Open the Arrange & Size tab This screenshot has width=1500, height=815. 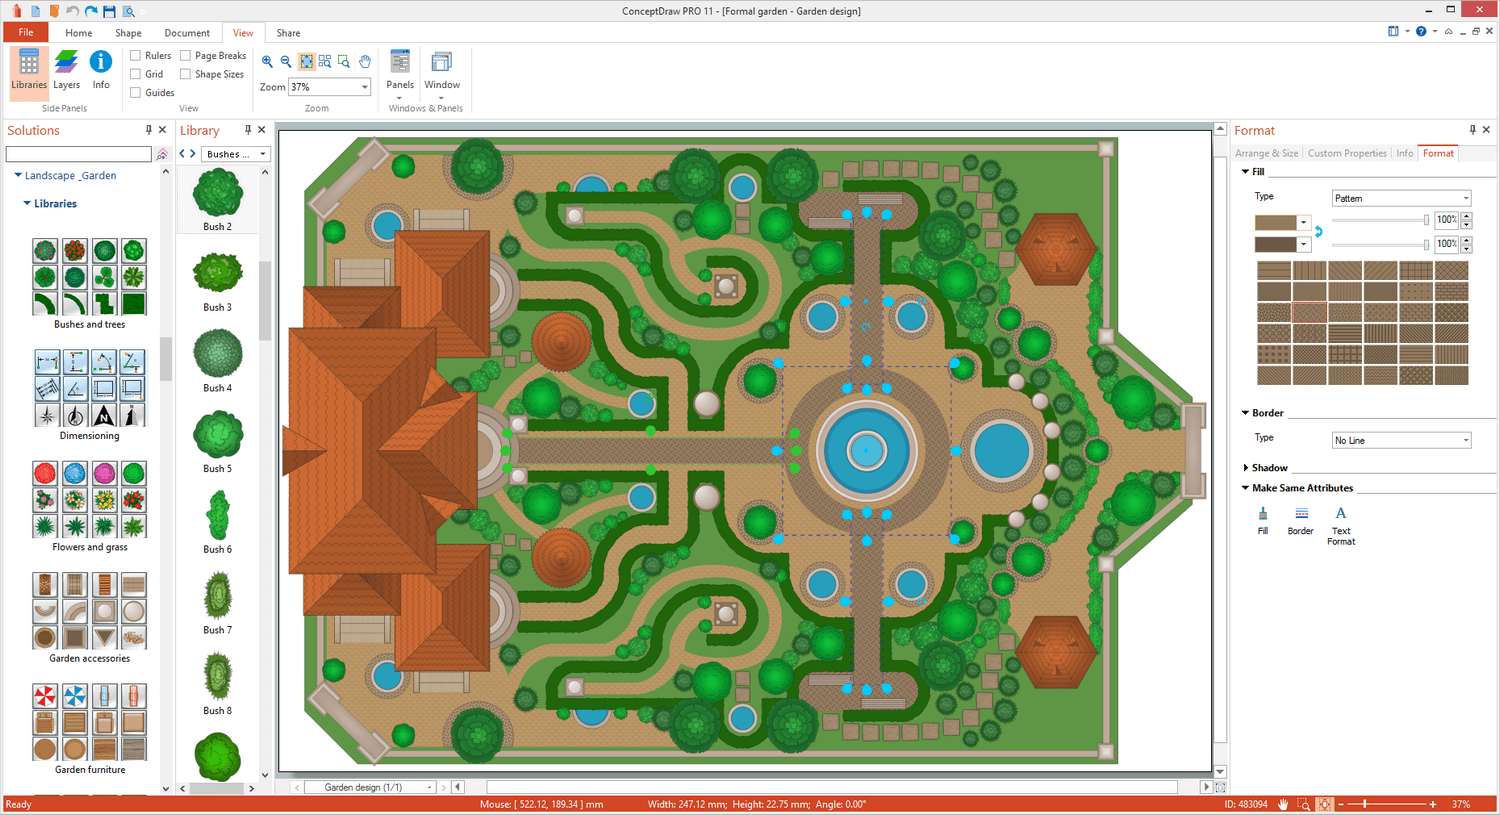tap(1266, 153)
